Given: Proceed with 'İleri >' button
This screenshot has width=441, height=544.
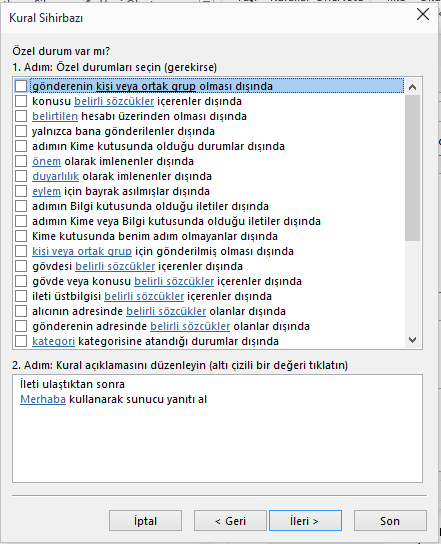Looking at the screenshot, I should tap(305, 521).
